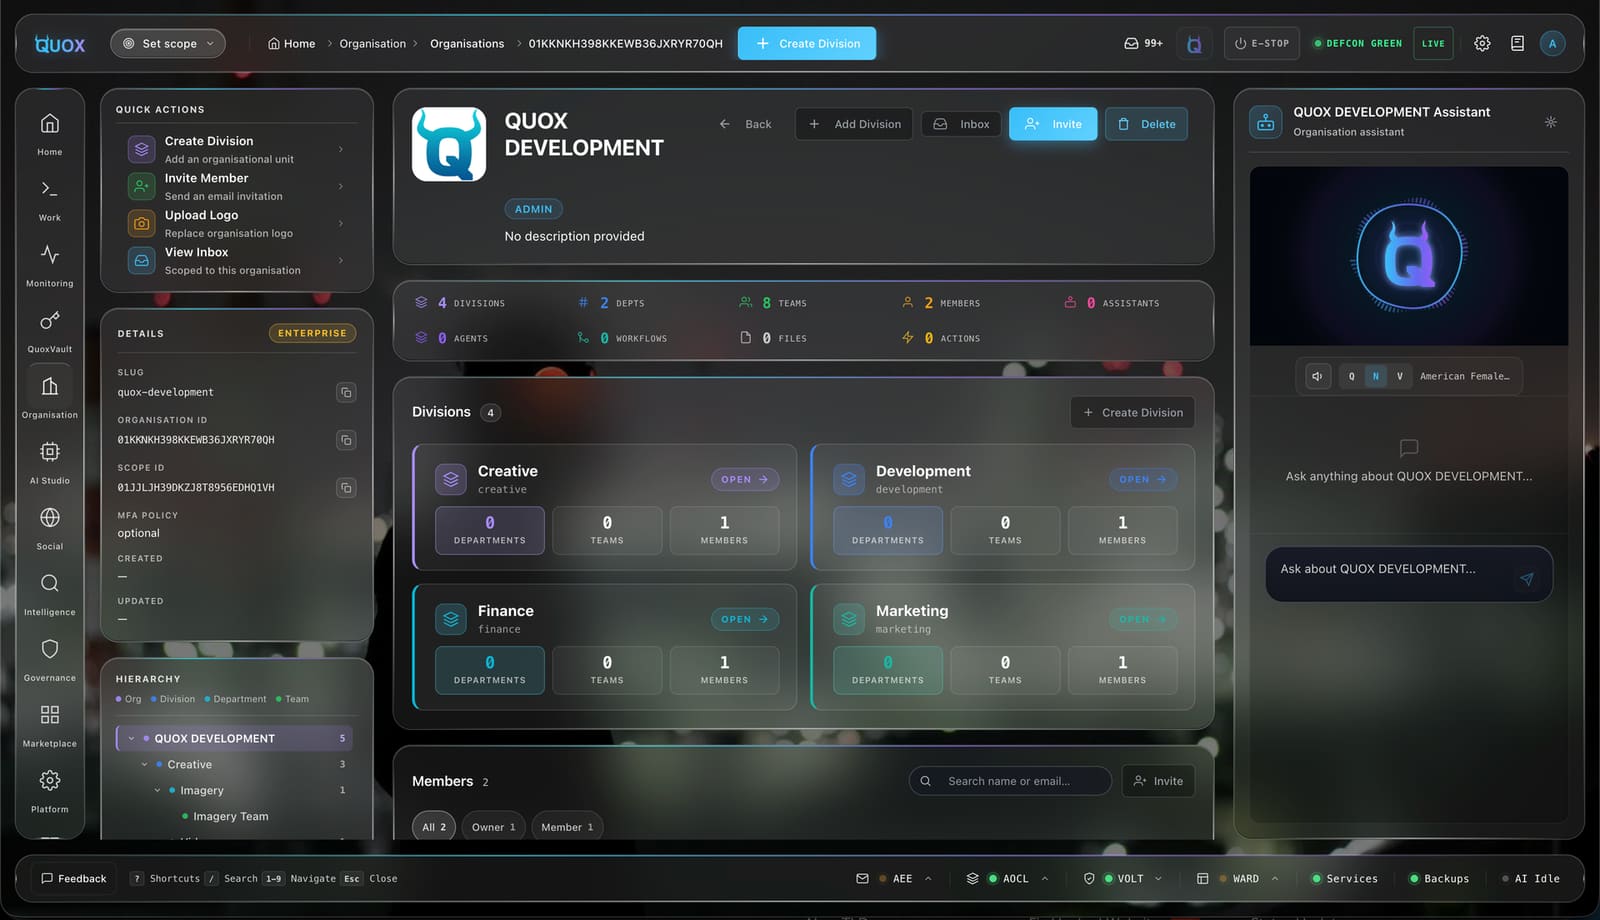Screen dimensions: 1600x920
Task: Open Inbox button beside Add Division
Action: [961, 124]
